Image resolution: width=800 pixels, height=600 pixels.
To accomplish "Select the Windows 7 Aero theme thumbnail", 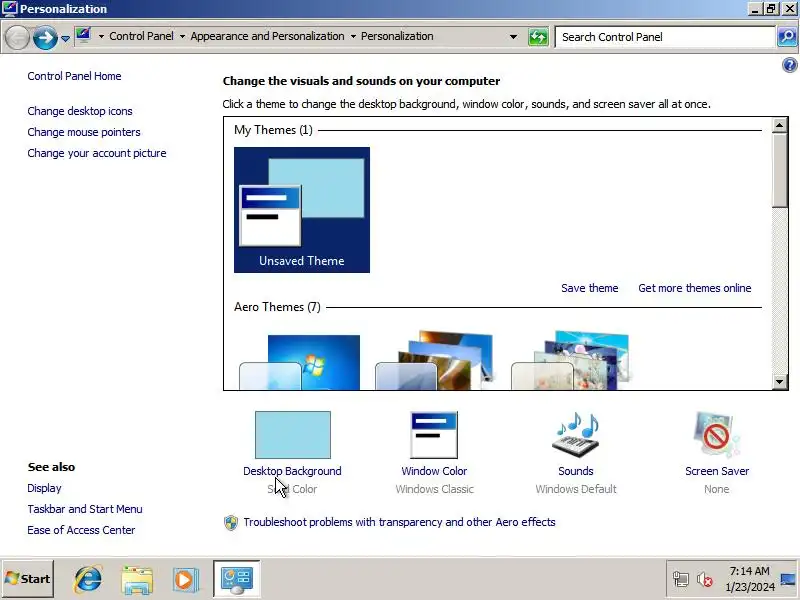I will click(300, 362).
